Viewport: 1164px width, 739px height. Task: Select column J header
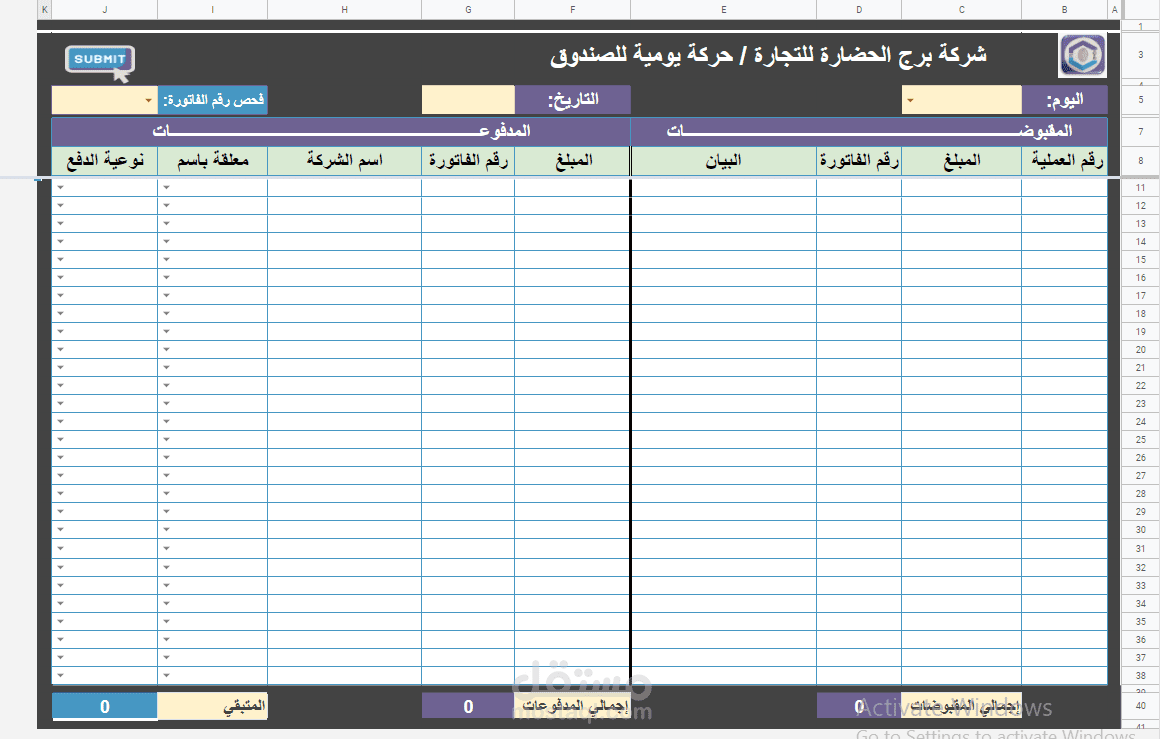pyautogui.click(x=105, y=10)
